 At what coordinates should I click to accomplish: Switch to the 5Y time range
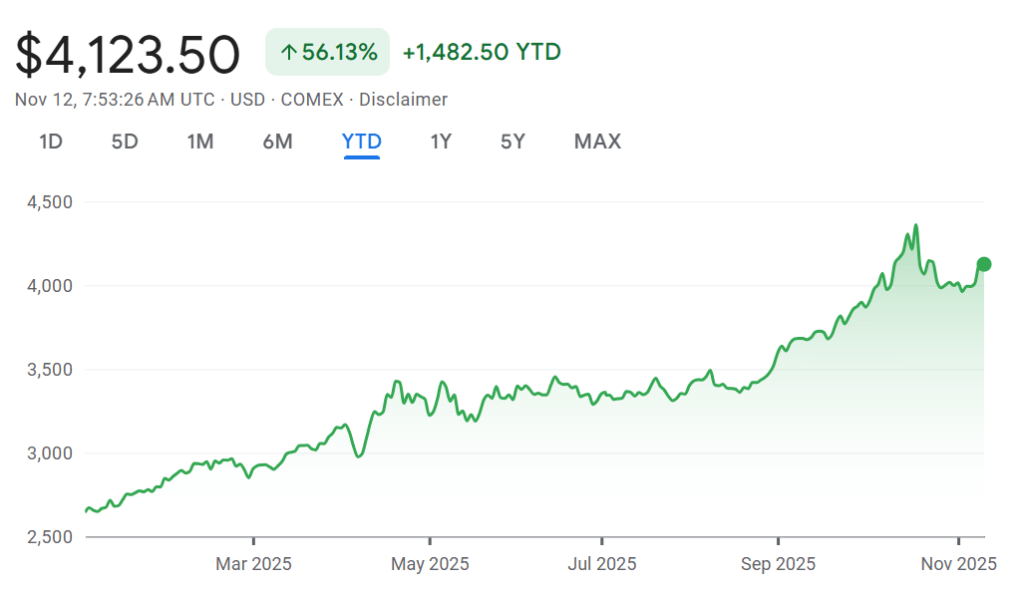coord(512,142)
